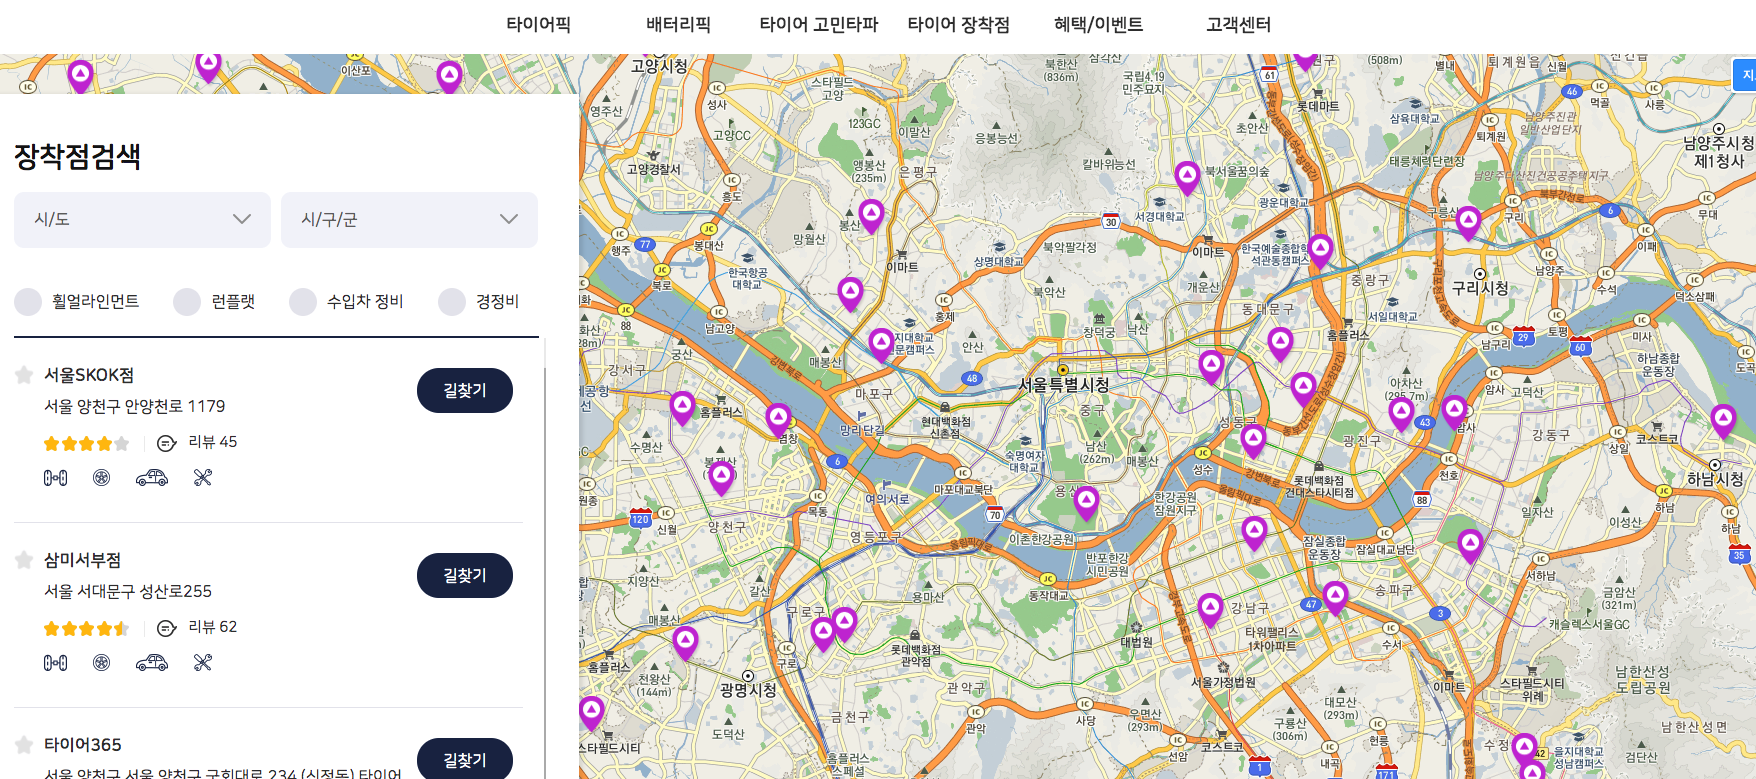
Task: Open the 시/구/군 district dropdown
Action: pos(409,220)
